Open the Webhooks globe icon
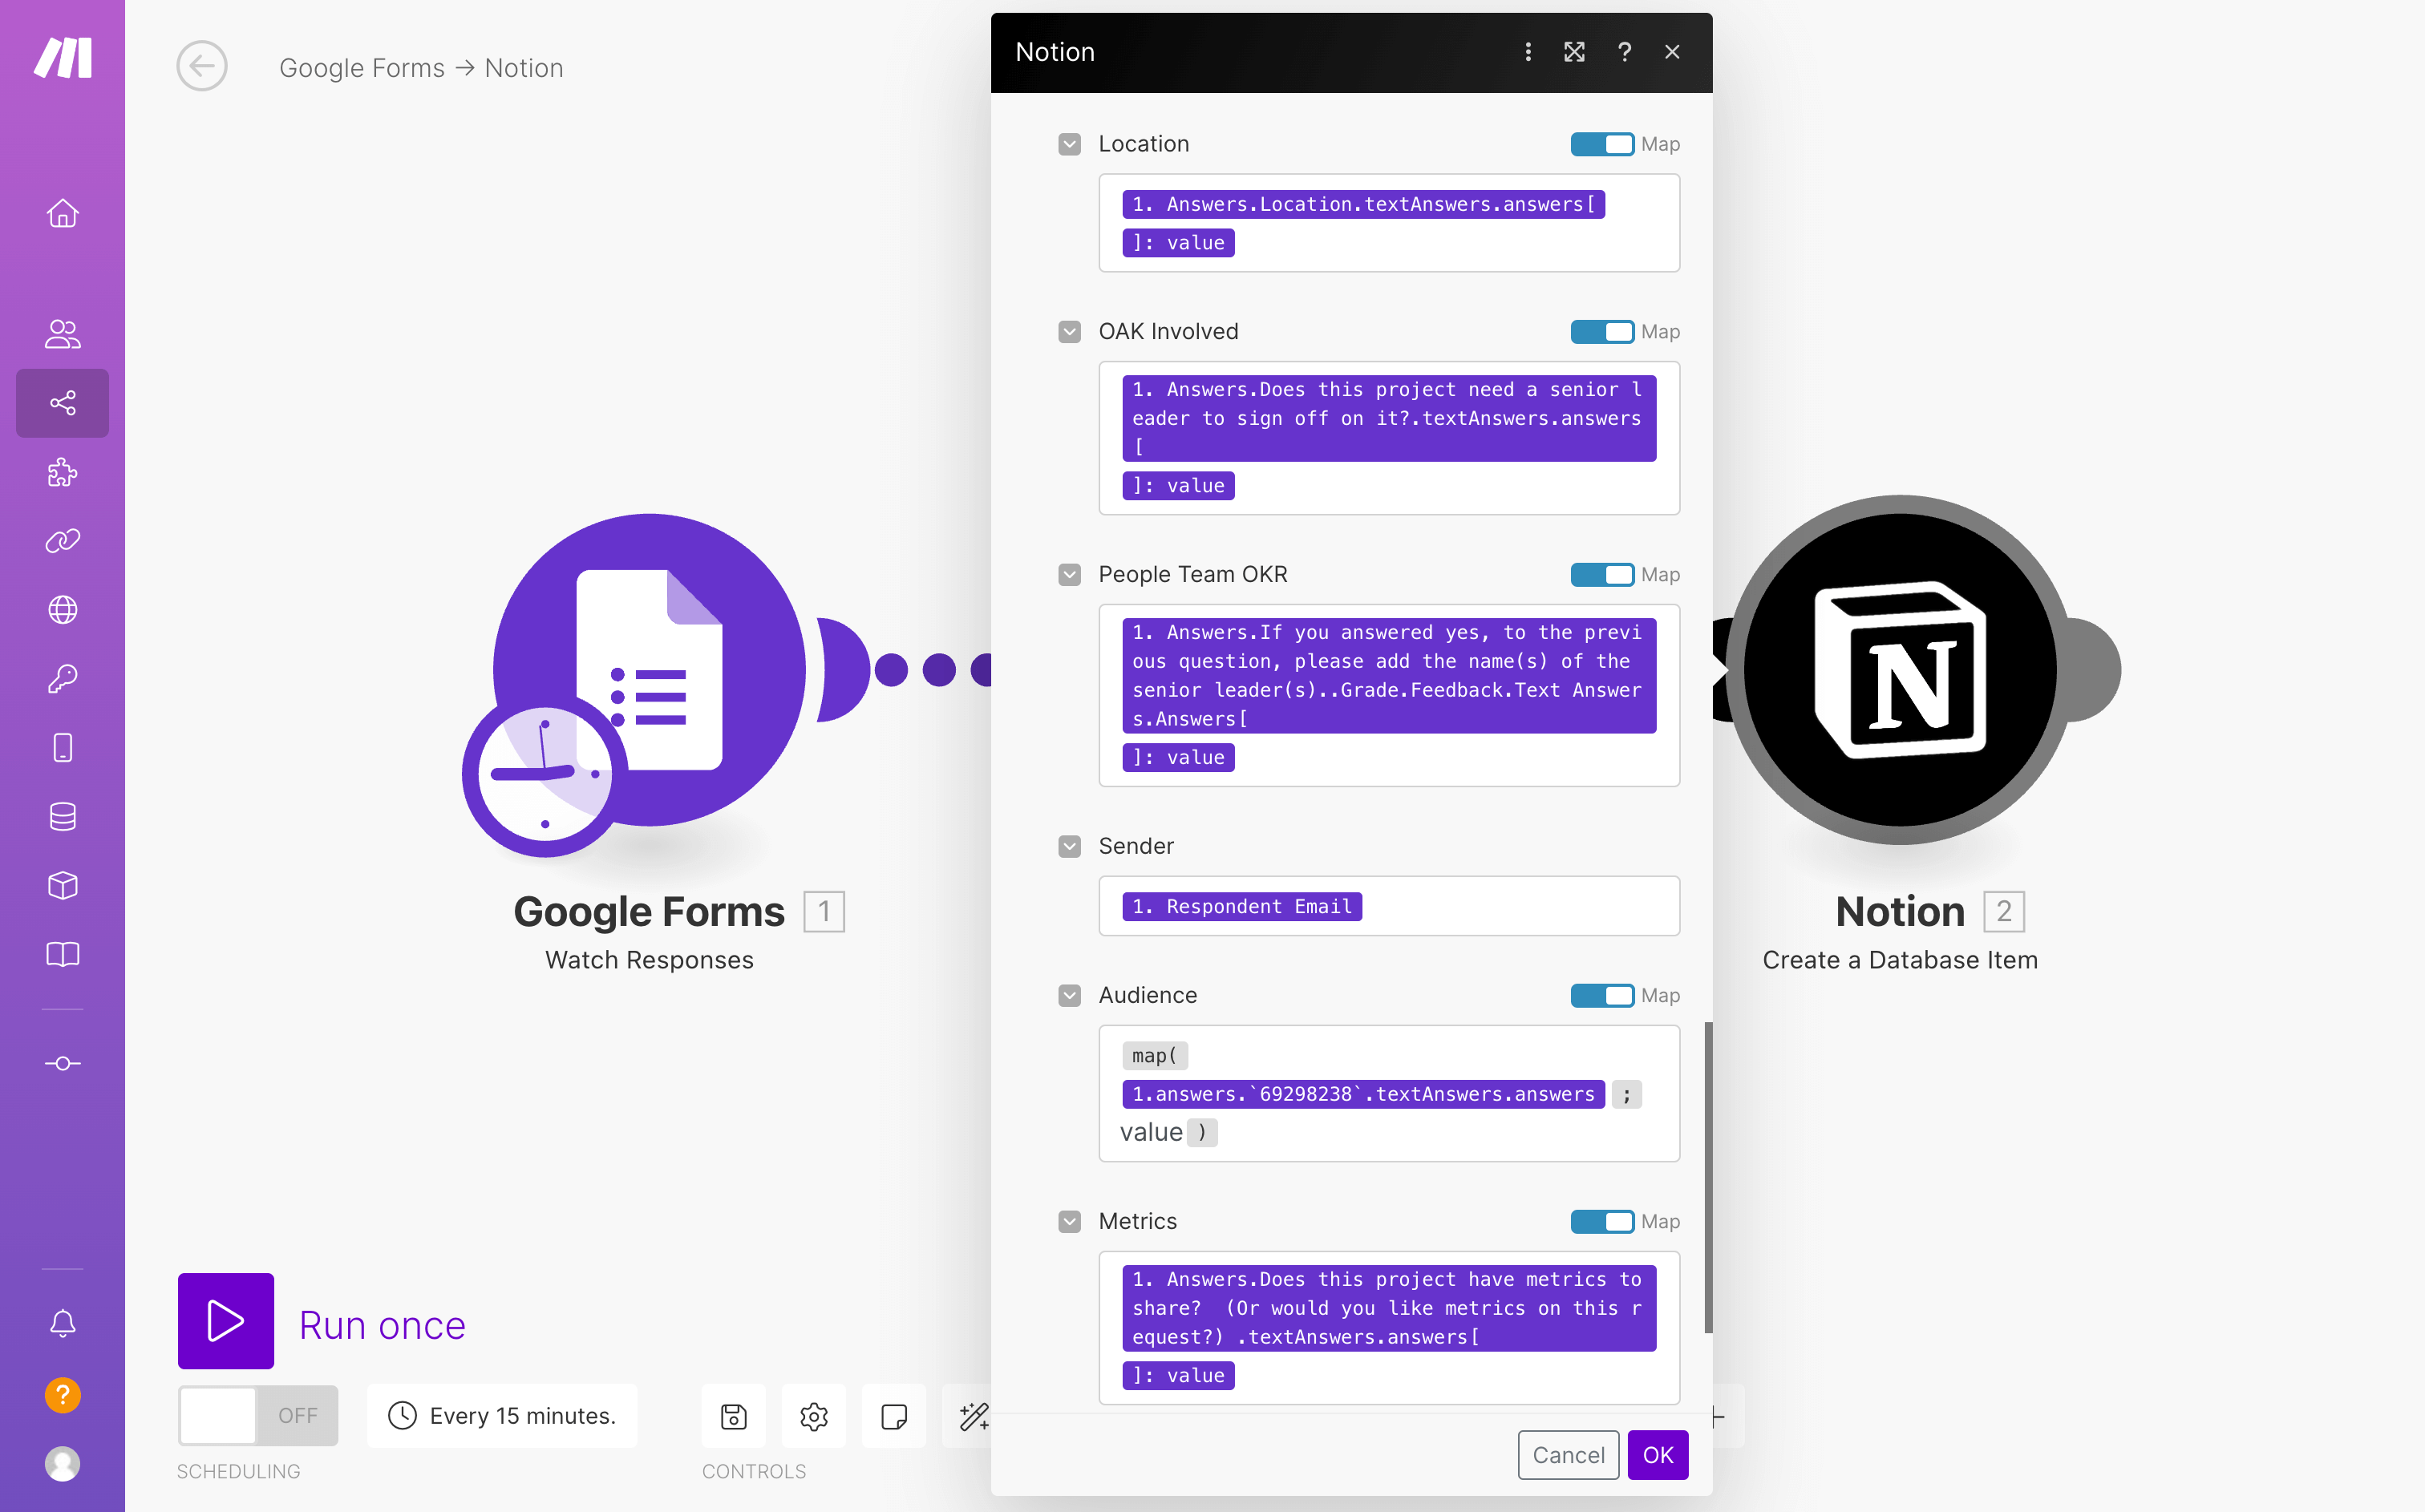The height and width of the screenshot is (1512, 2425). click(63, 610)
